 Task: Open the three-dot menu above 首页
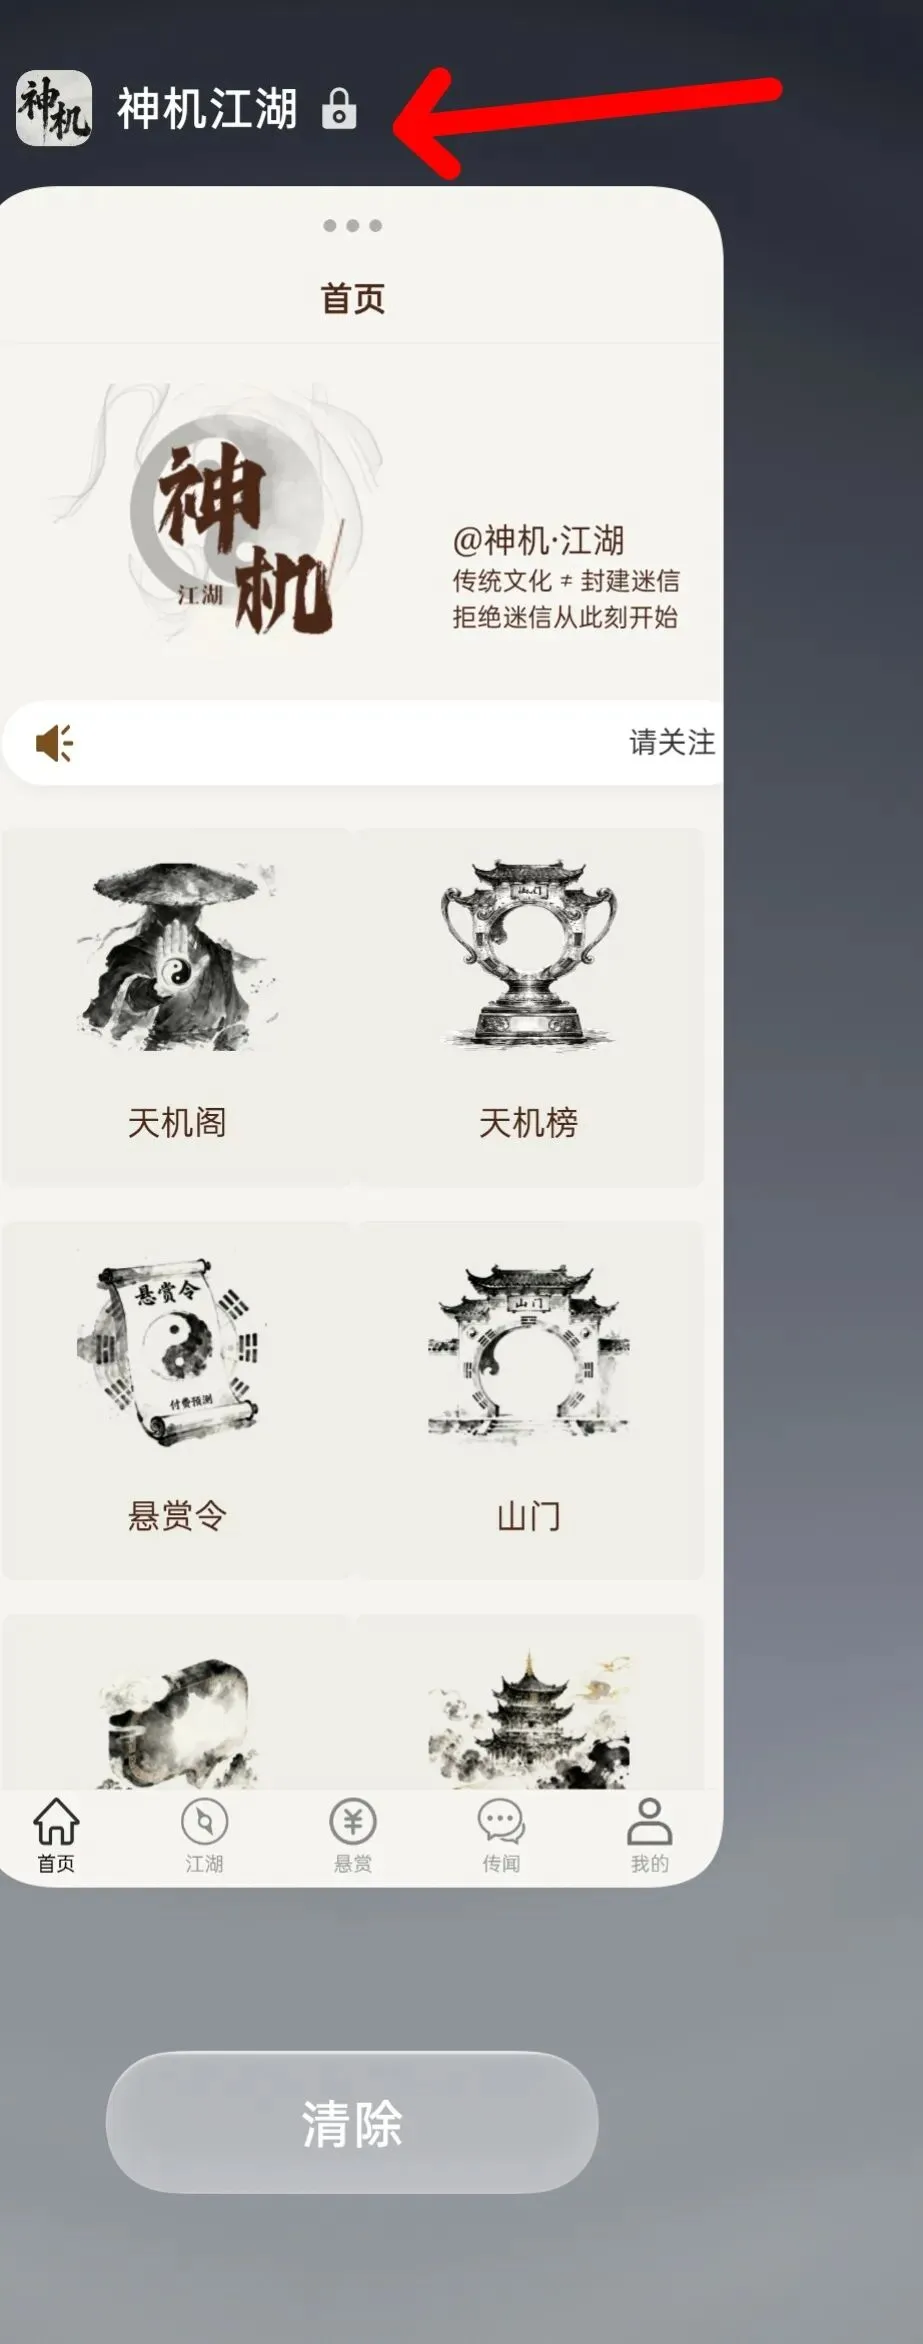[352, 226]
